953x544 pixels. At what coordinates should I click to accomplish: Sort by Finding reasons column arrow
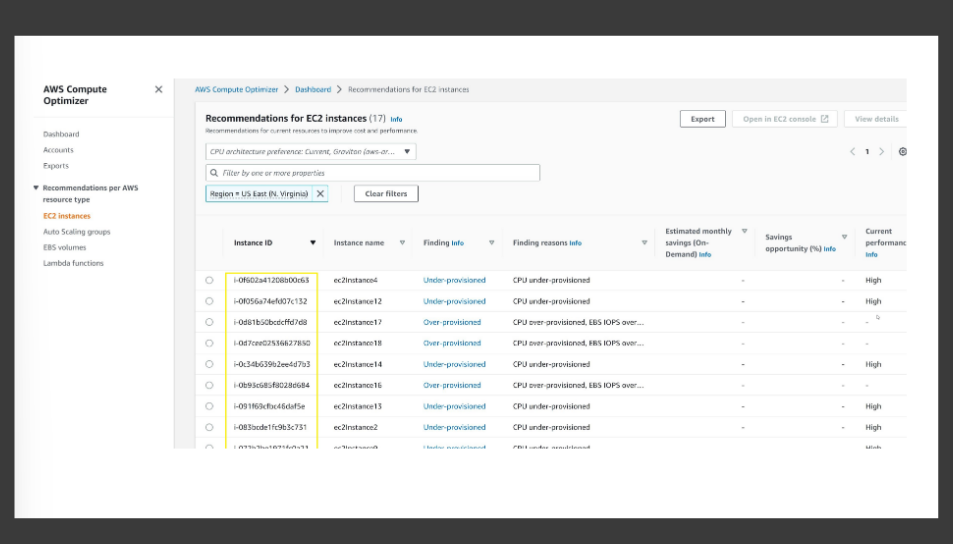644,243
